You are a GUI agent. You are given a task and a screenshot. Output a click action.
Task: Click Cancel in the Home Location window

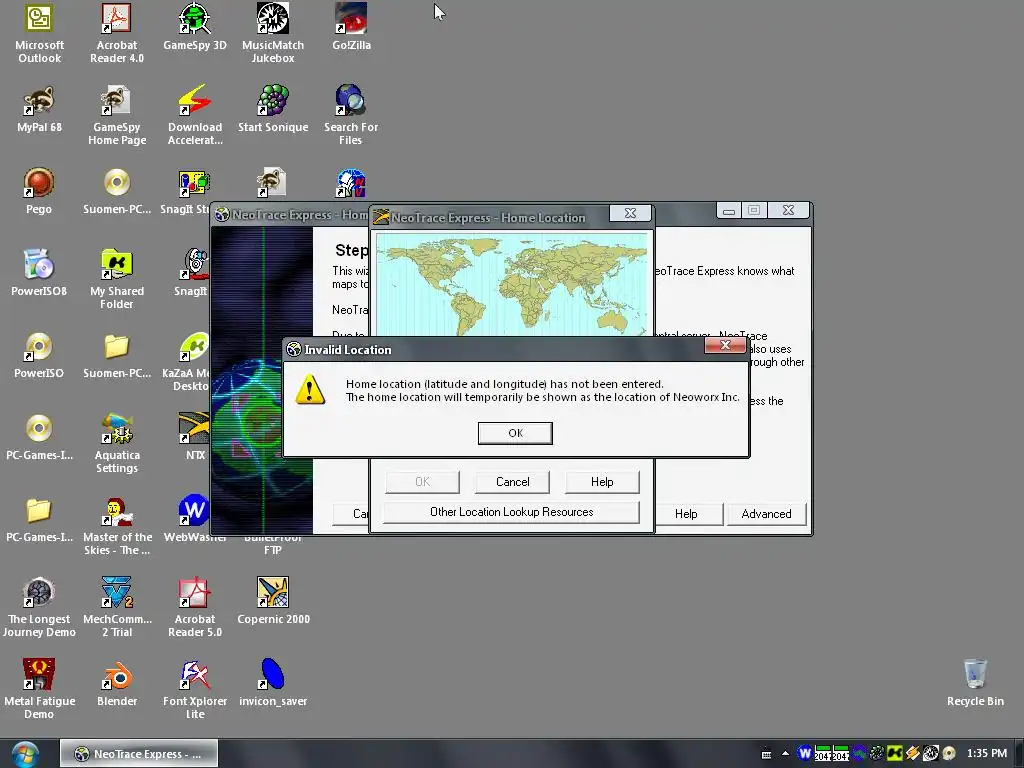click(x=512, y=482)
